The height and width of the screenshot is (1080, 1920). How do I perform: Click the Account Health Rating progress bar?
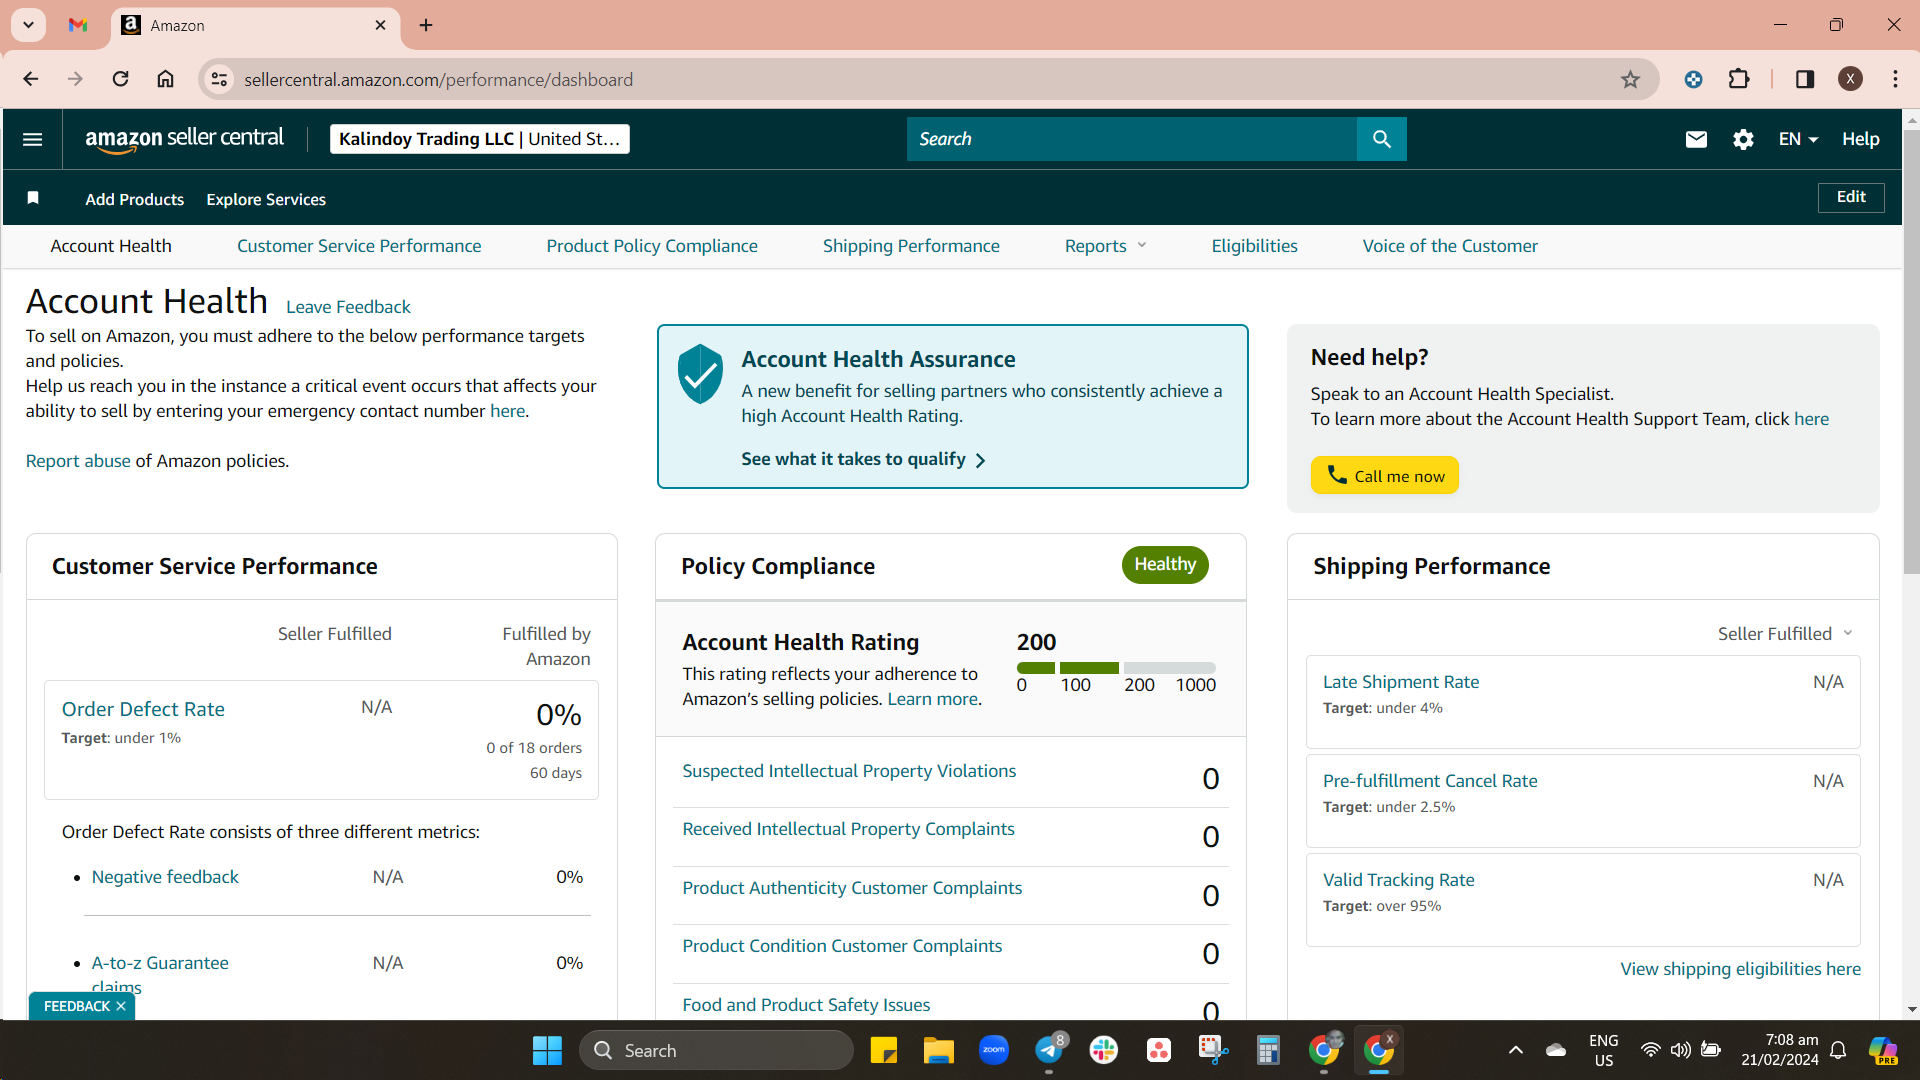[x=1116, y=667]
